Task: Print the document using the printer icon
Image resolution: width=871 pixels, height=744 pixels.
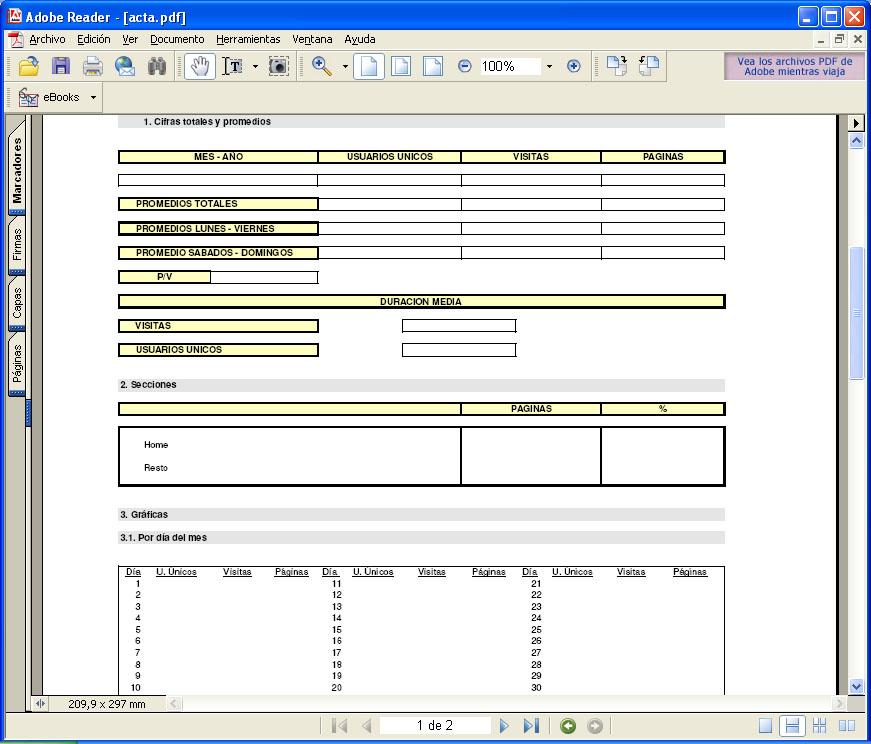Action: [x=93, y=67]
